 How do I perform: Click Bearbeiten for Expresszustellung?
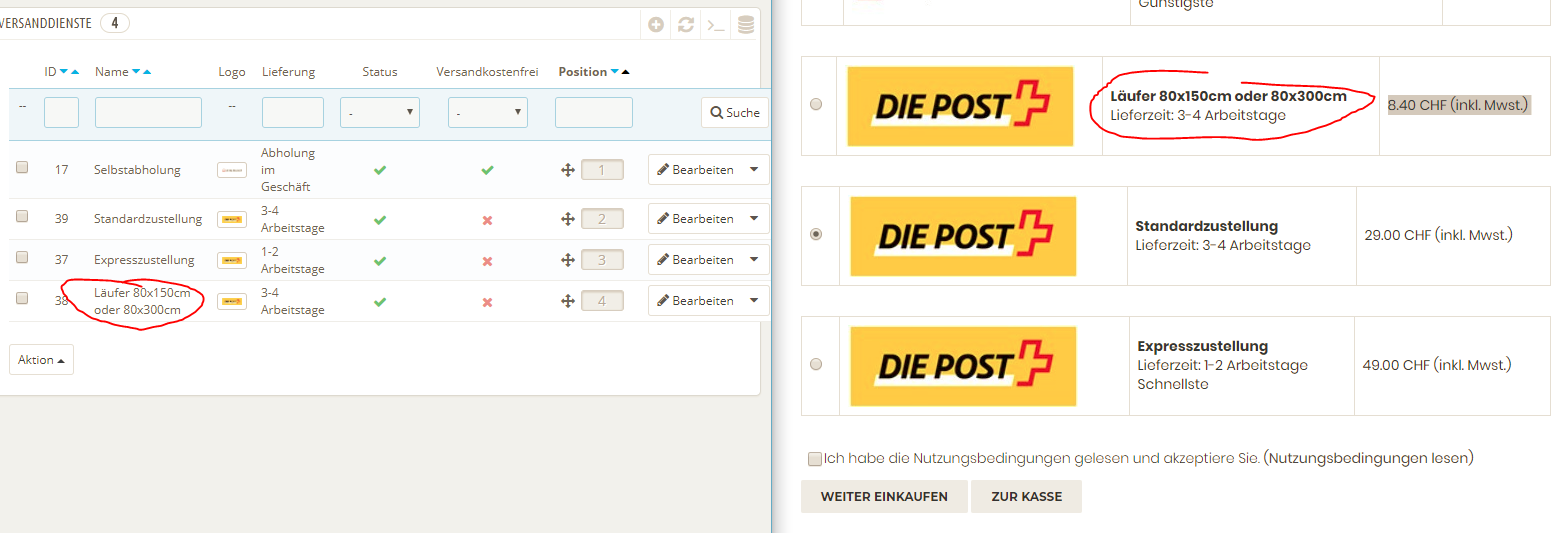pos(695,260)
